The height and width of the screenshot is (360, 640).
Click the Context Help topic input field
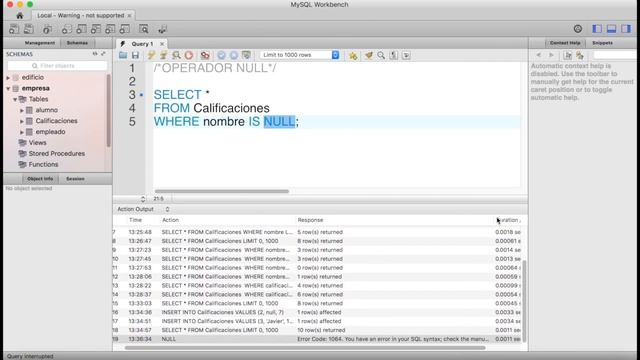tap(614, 55)
